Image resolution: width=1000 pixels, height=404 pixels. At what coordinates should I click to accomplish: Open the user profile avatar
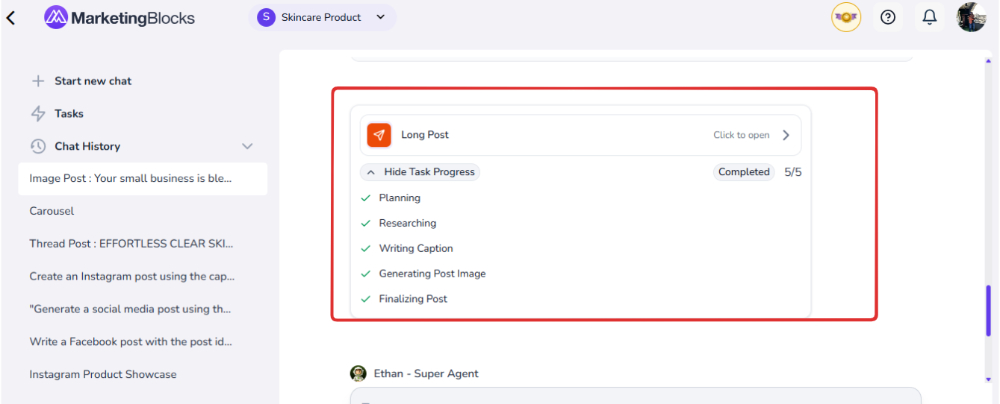click(970, 17)
